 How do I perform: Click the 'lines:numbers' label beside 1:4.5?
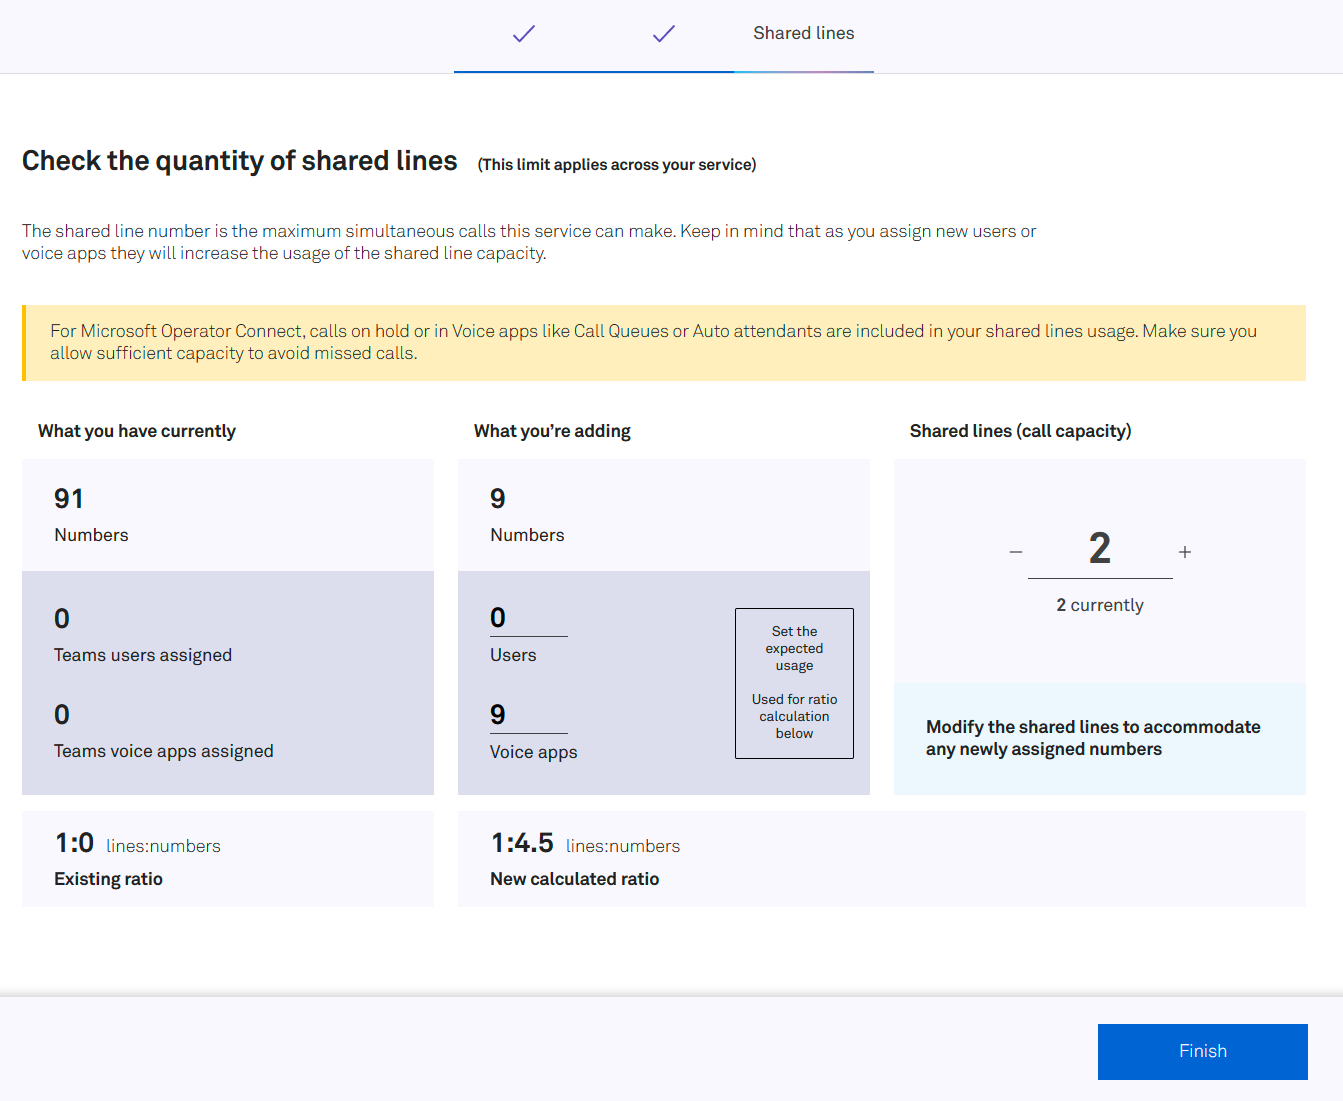click(x=623, y=846)
